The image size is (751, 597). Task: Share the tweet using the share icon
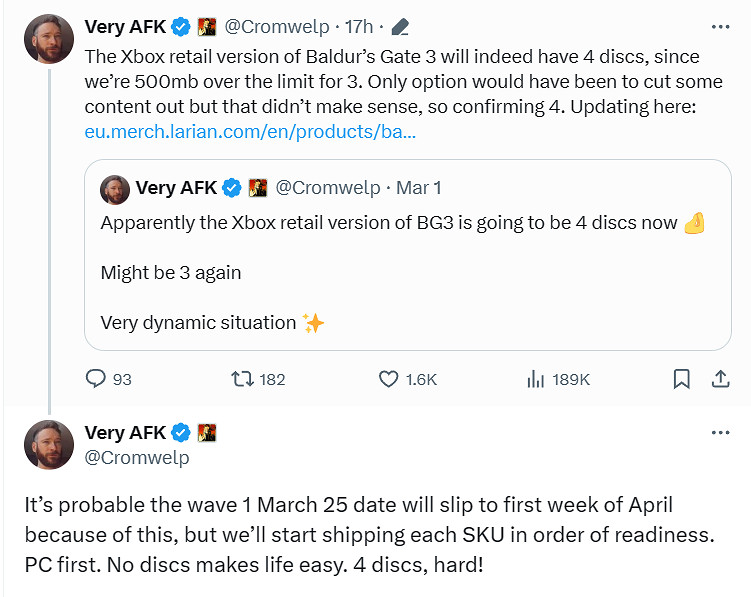tap(719, 379)
